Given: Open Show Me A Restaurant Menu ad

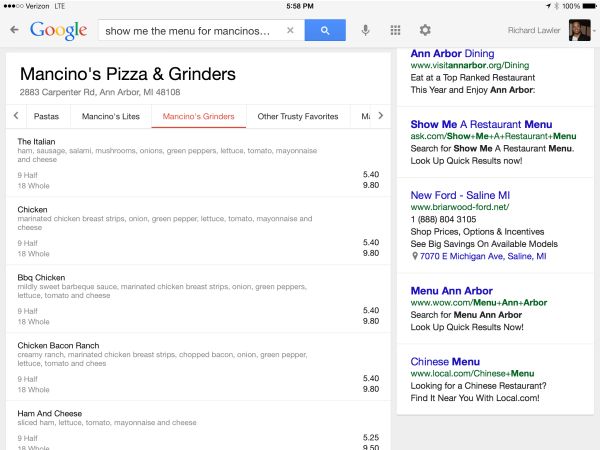Looking at the screenshot, I should point(481,124).
